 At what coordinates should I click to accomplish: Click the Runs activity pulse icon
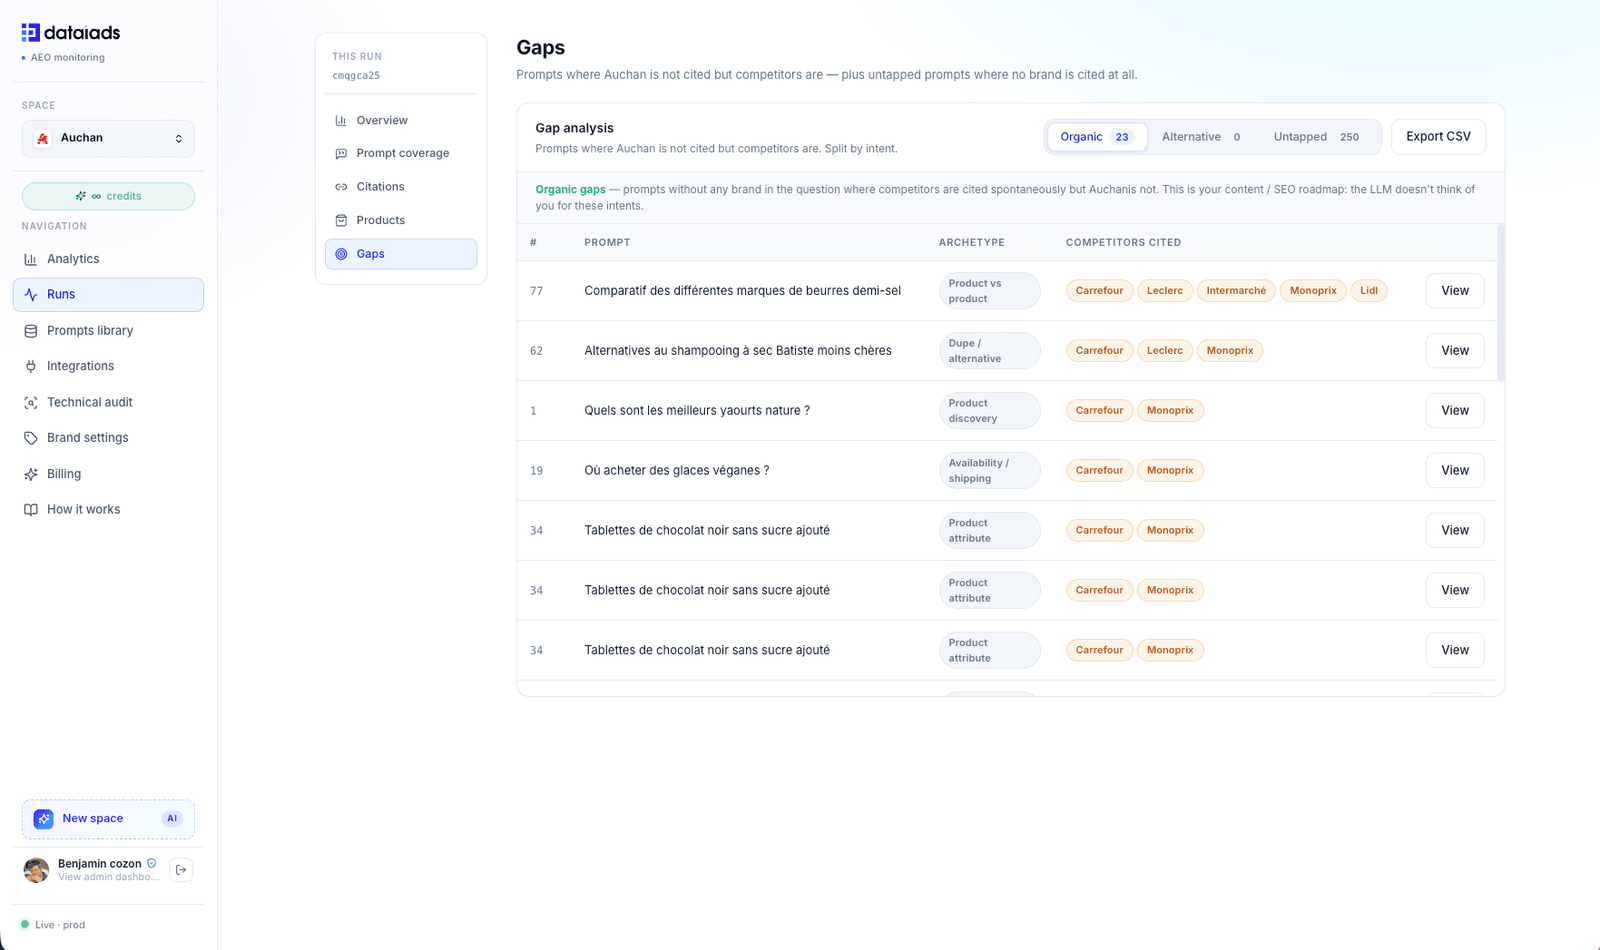click(31, 295)
